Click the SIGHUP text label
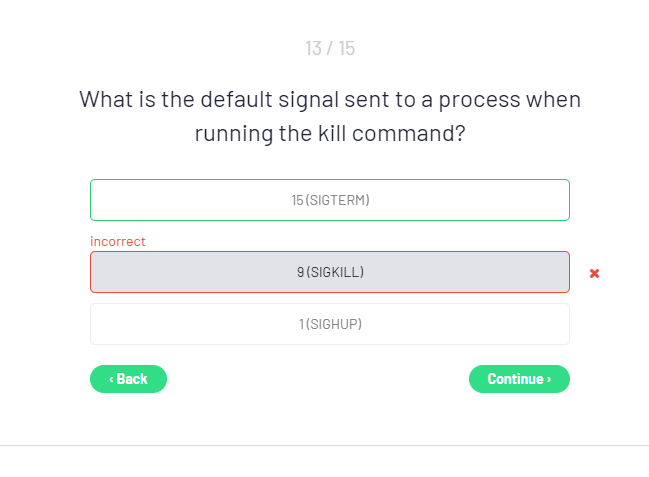This screenshot has height=477, width=649. pos(335,324)
